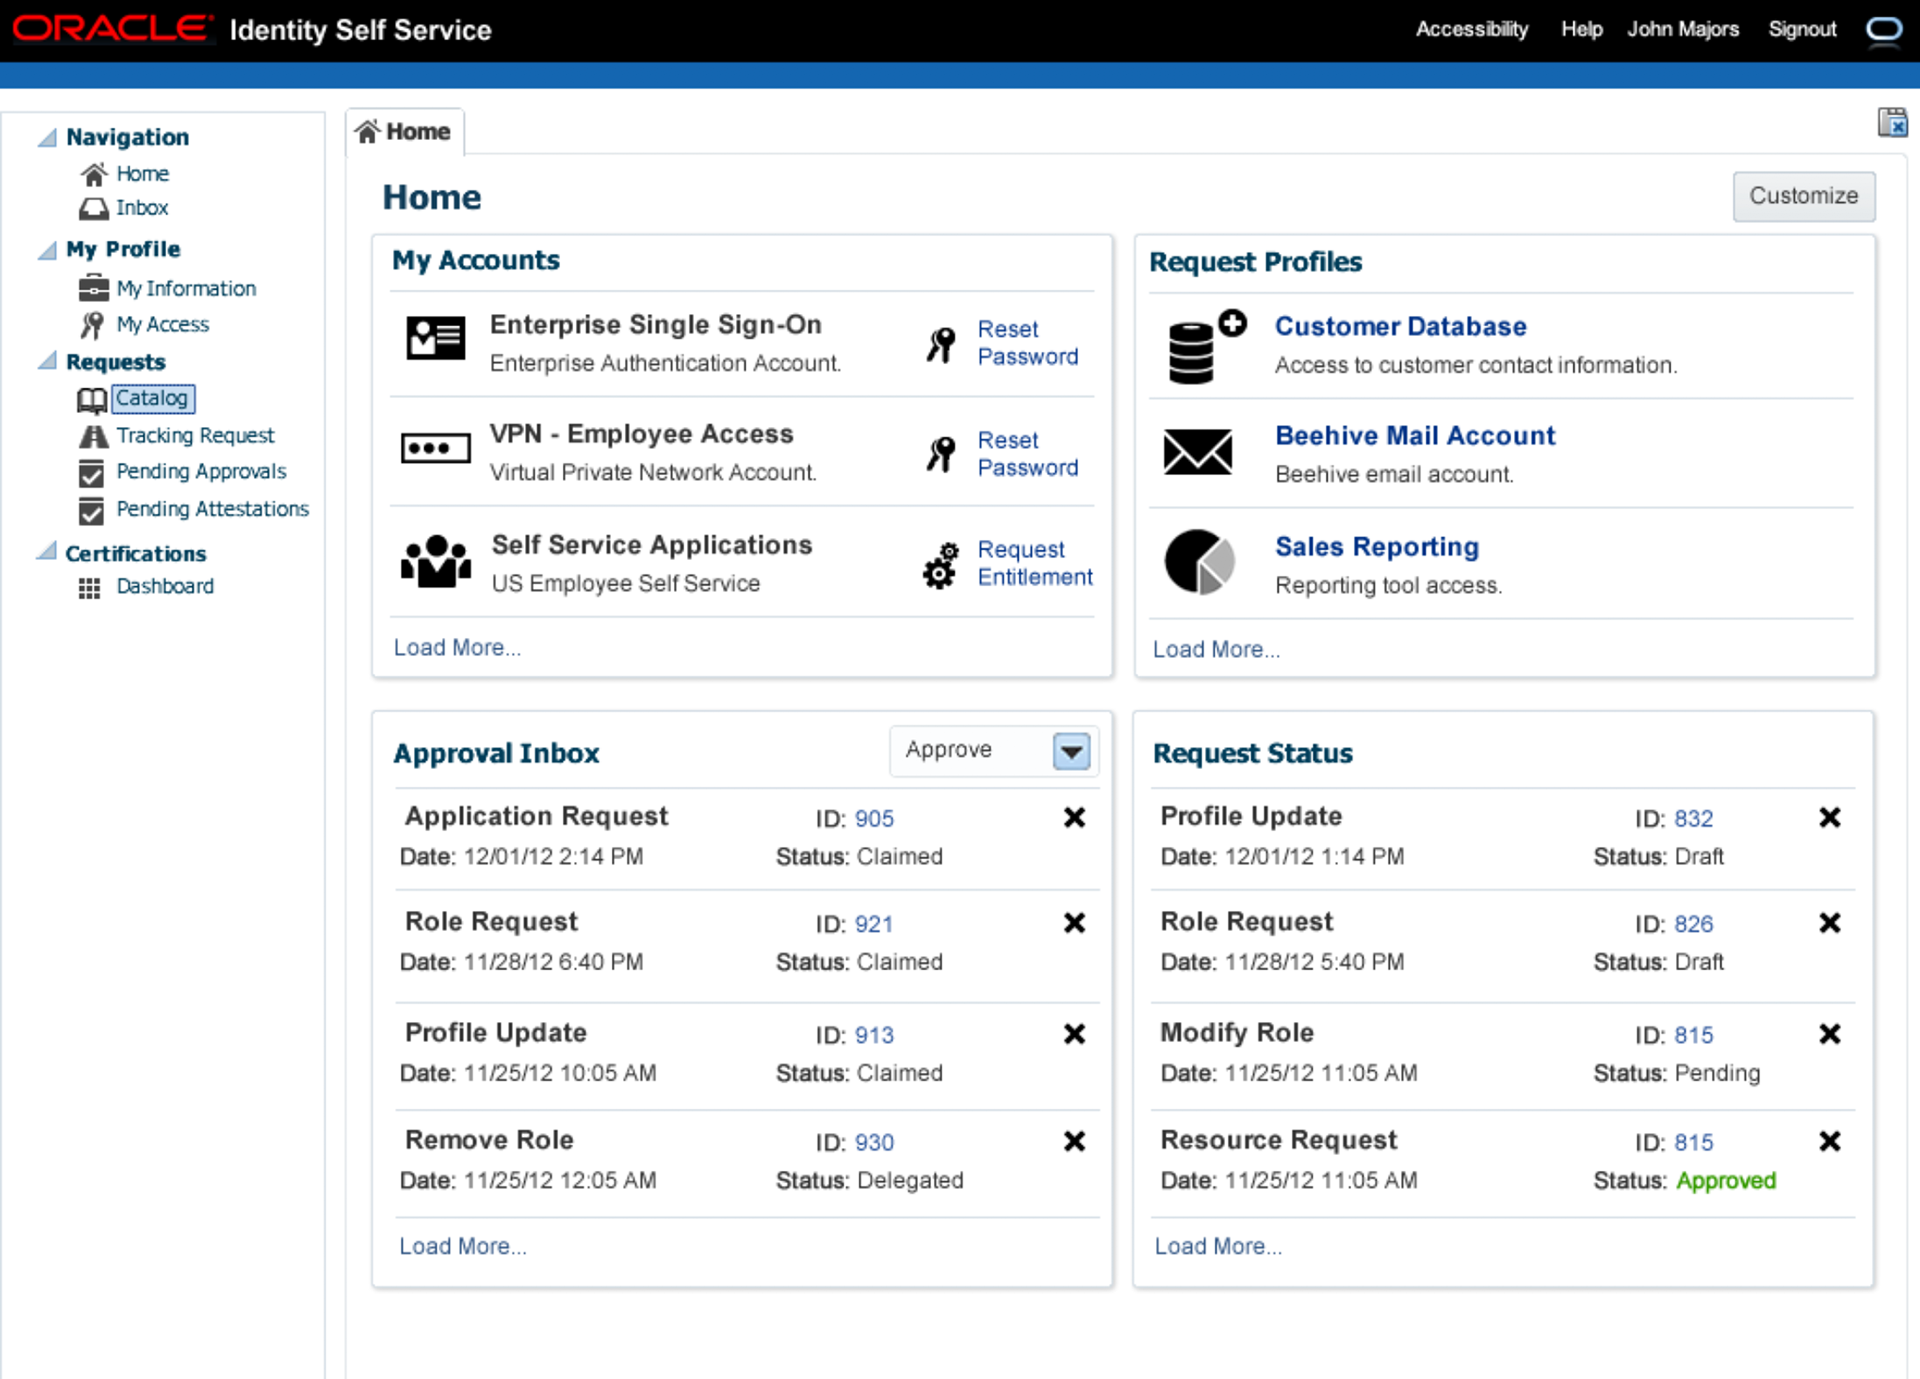Dismiss Role Request 921 with its X
This screenshot has width=1920, height=1379.
1074,923
